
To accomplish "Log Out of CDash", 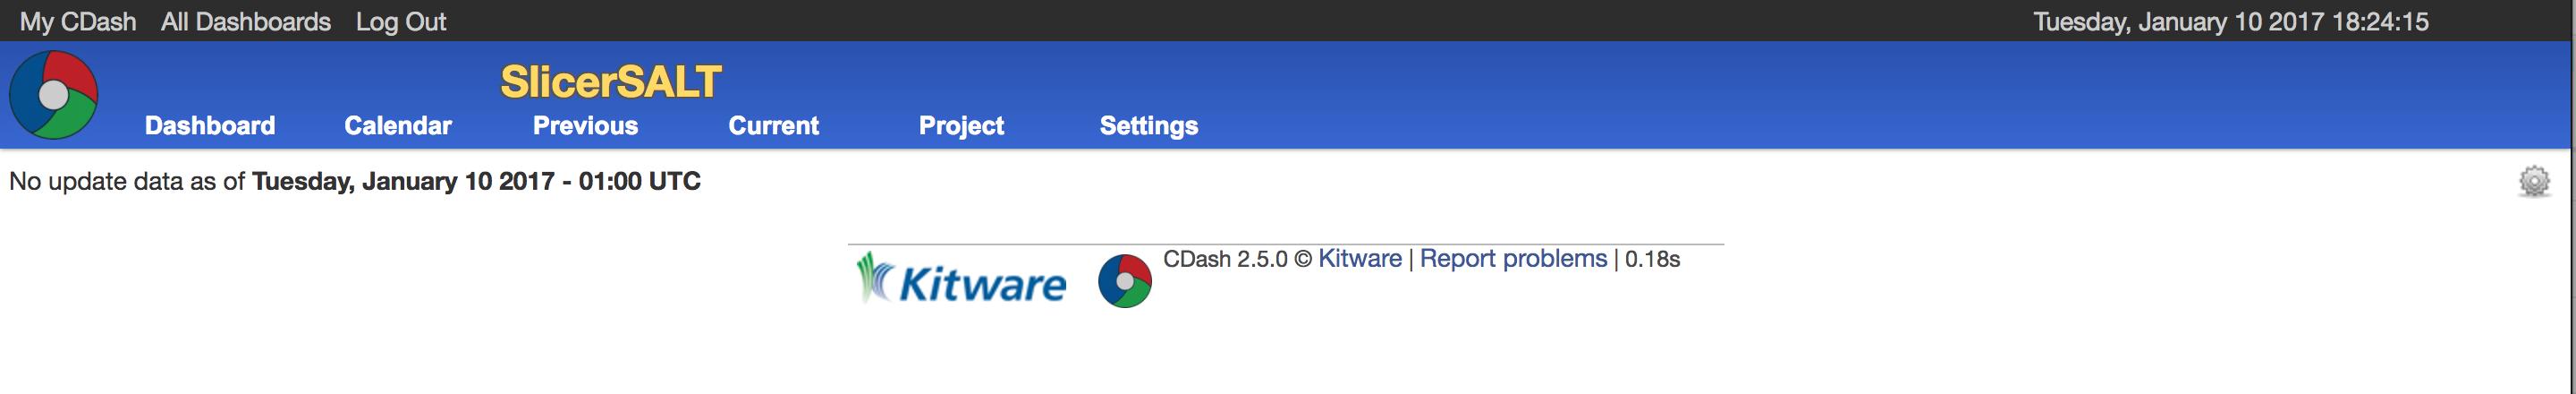I will click(400, 22).
